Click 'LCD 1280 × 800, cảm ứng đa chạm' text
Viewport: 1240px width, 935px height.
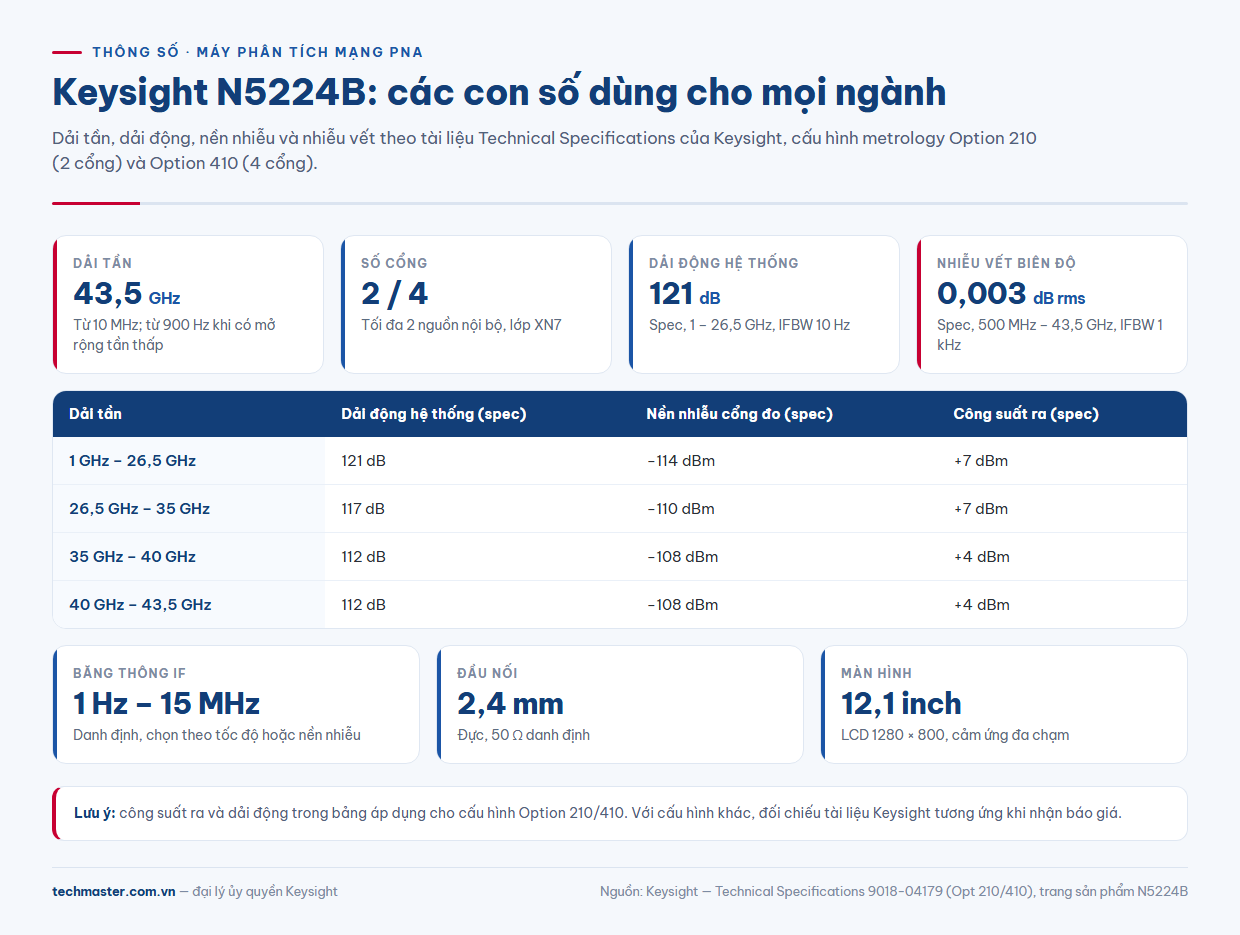tap(955, 735)
